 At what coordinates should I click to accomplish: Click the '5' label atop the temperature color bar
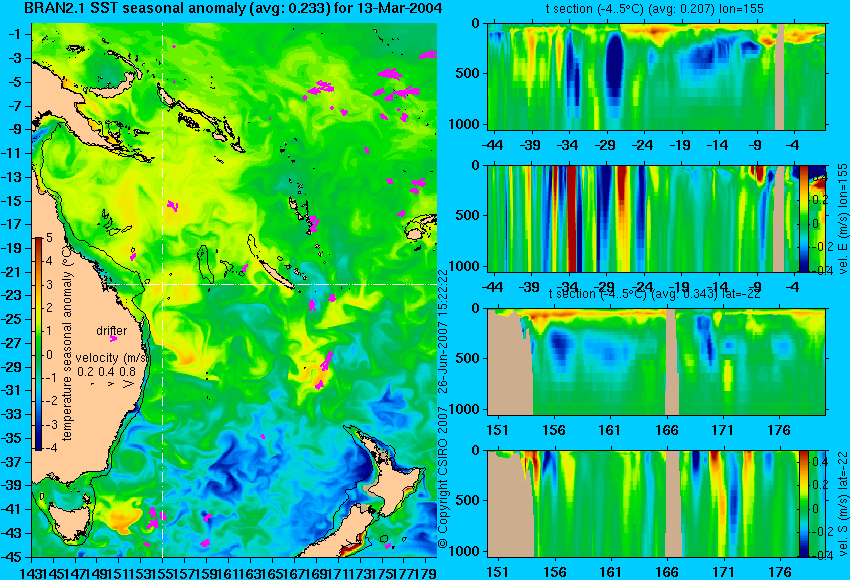click(x=49, y=237)
